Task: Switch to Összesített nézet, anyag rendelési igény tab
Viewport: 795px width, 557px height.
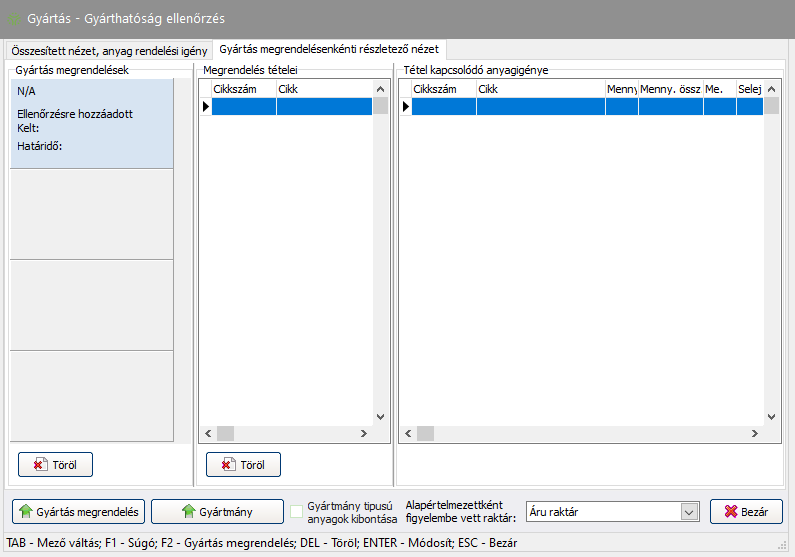Action: click(x=109, y=50)
